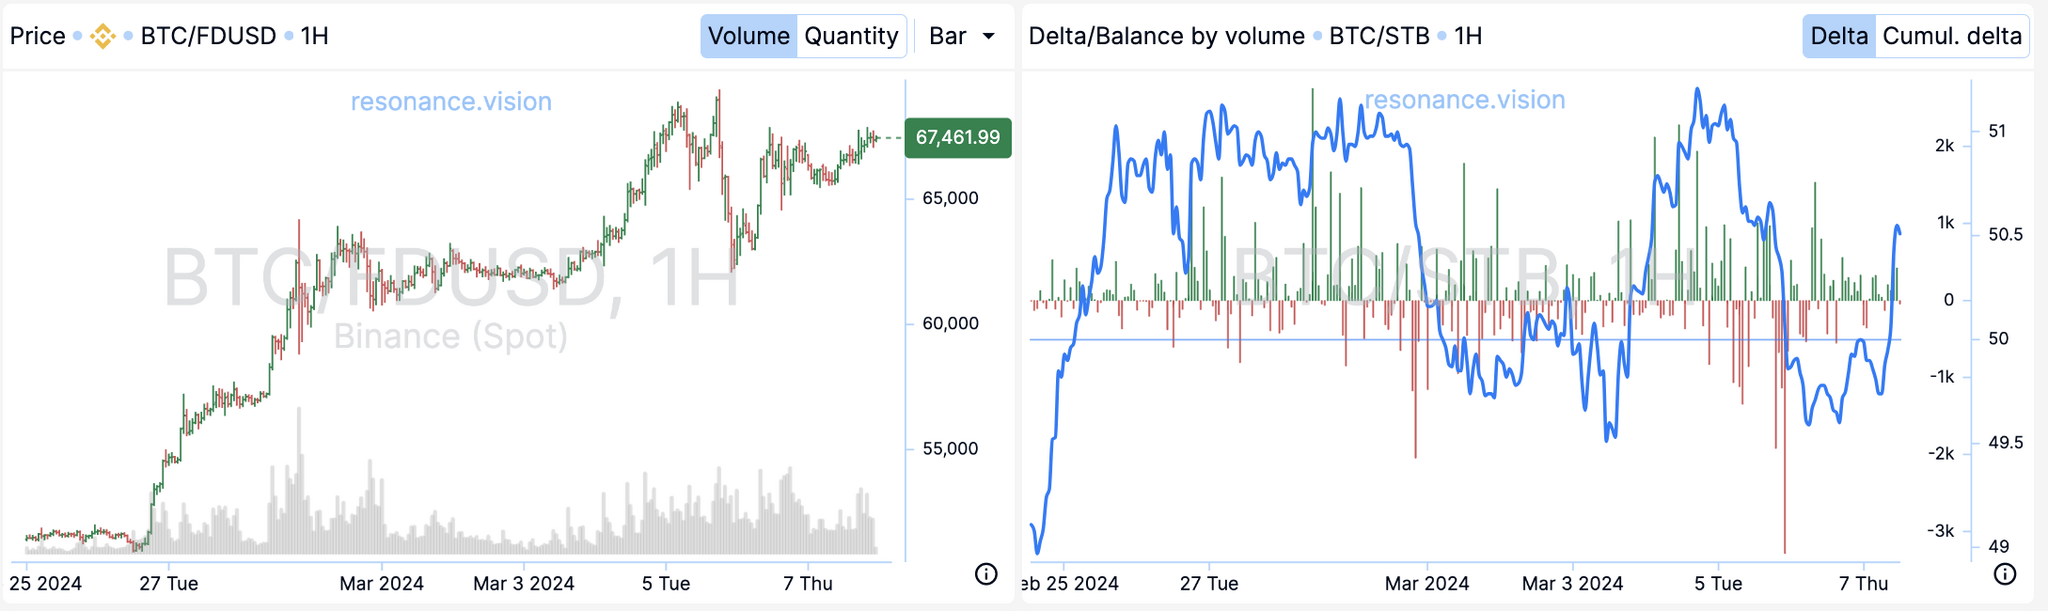Click the 1H timeframe beside BTC/FDUSD
This screenshot has height=611, width=2048.
point(314,36)
